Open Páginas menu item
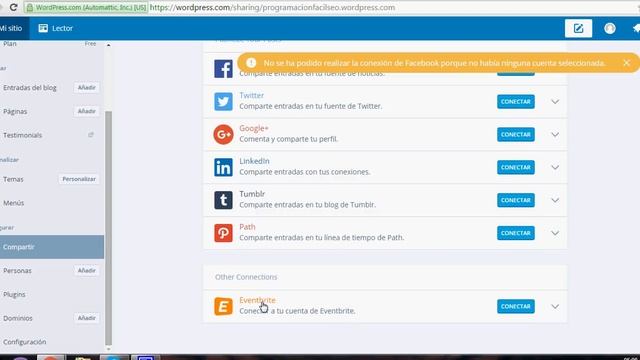 (15, 111)
